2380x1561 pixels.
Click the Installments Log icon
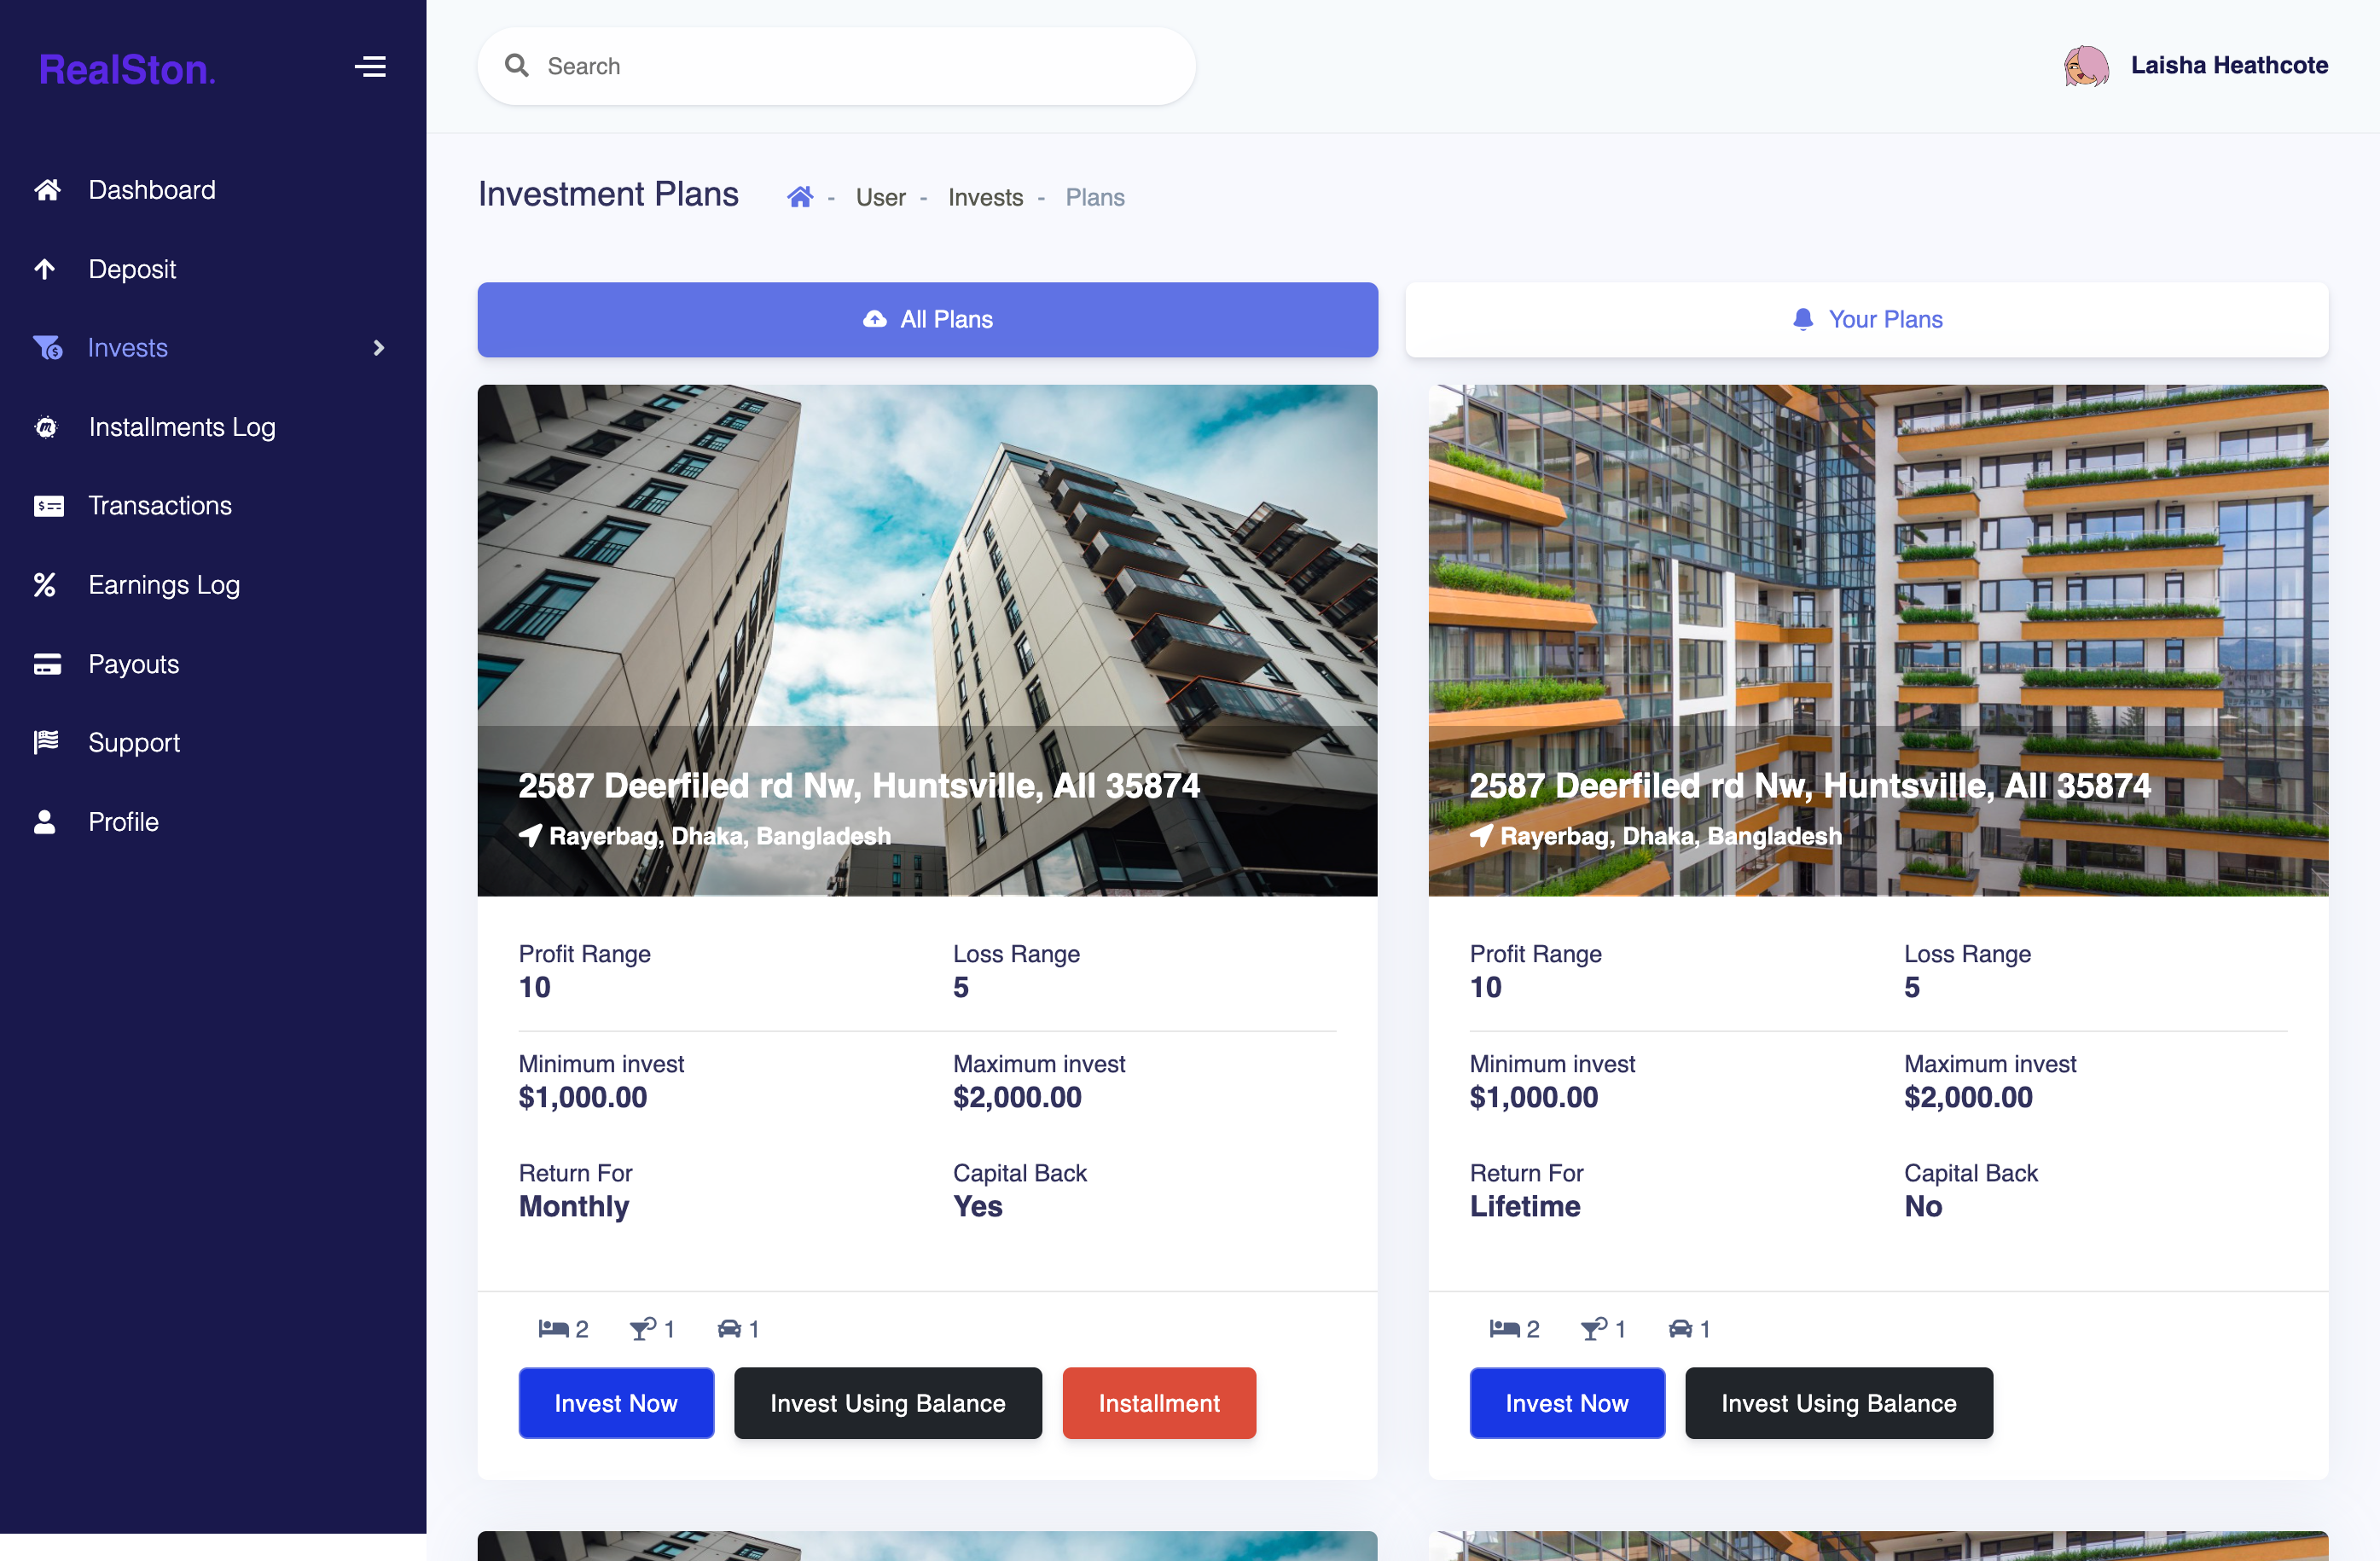coord(46,427)
